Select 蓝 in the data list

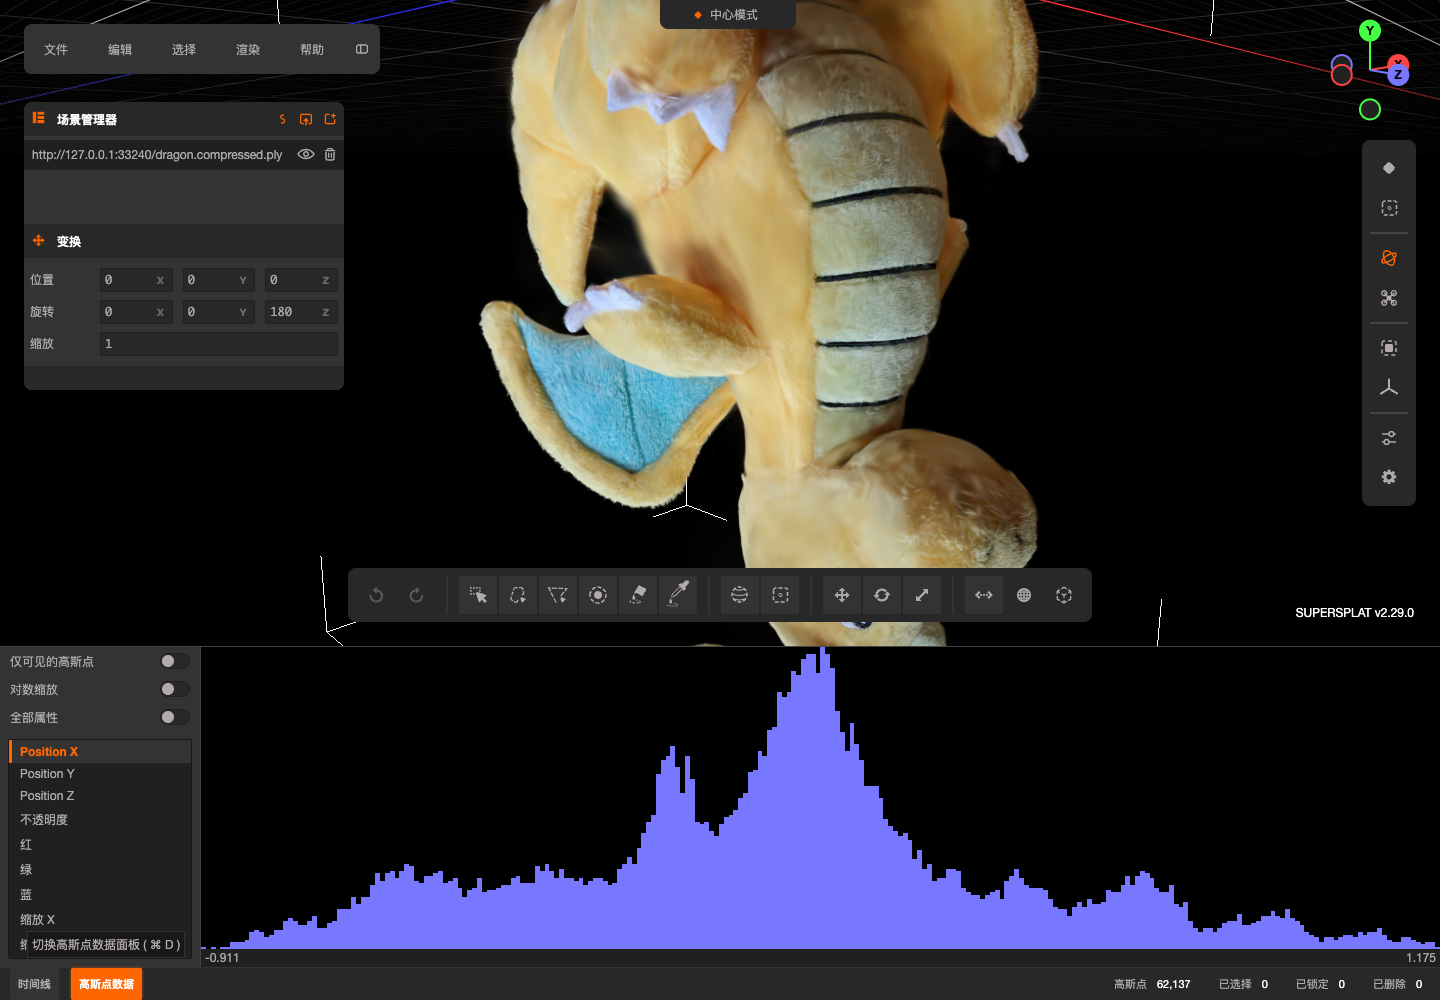100,895
